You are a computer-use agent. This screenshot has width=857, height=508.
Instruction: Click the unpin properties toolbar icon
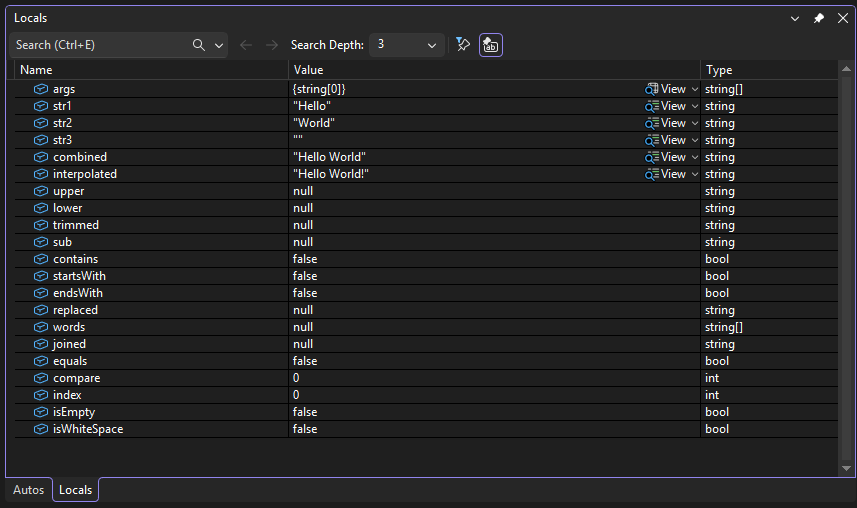click(463, 45)
